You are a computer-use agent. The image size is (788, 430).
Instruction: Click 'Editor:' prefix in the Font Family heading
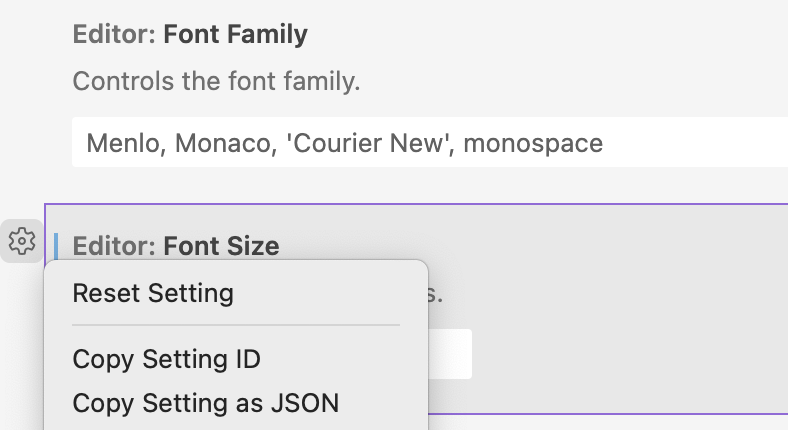pos(114,35)
